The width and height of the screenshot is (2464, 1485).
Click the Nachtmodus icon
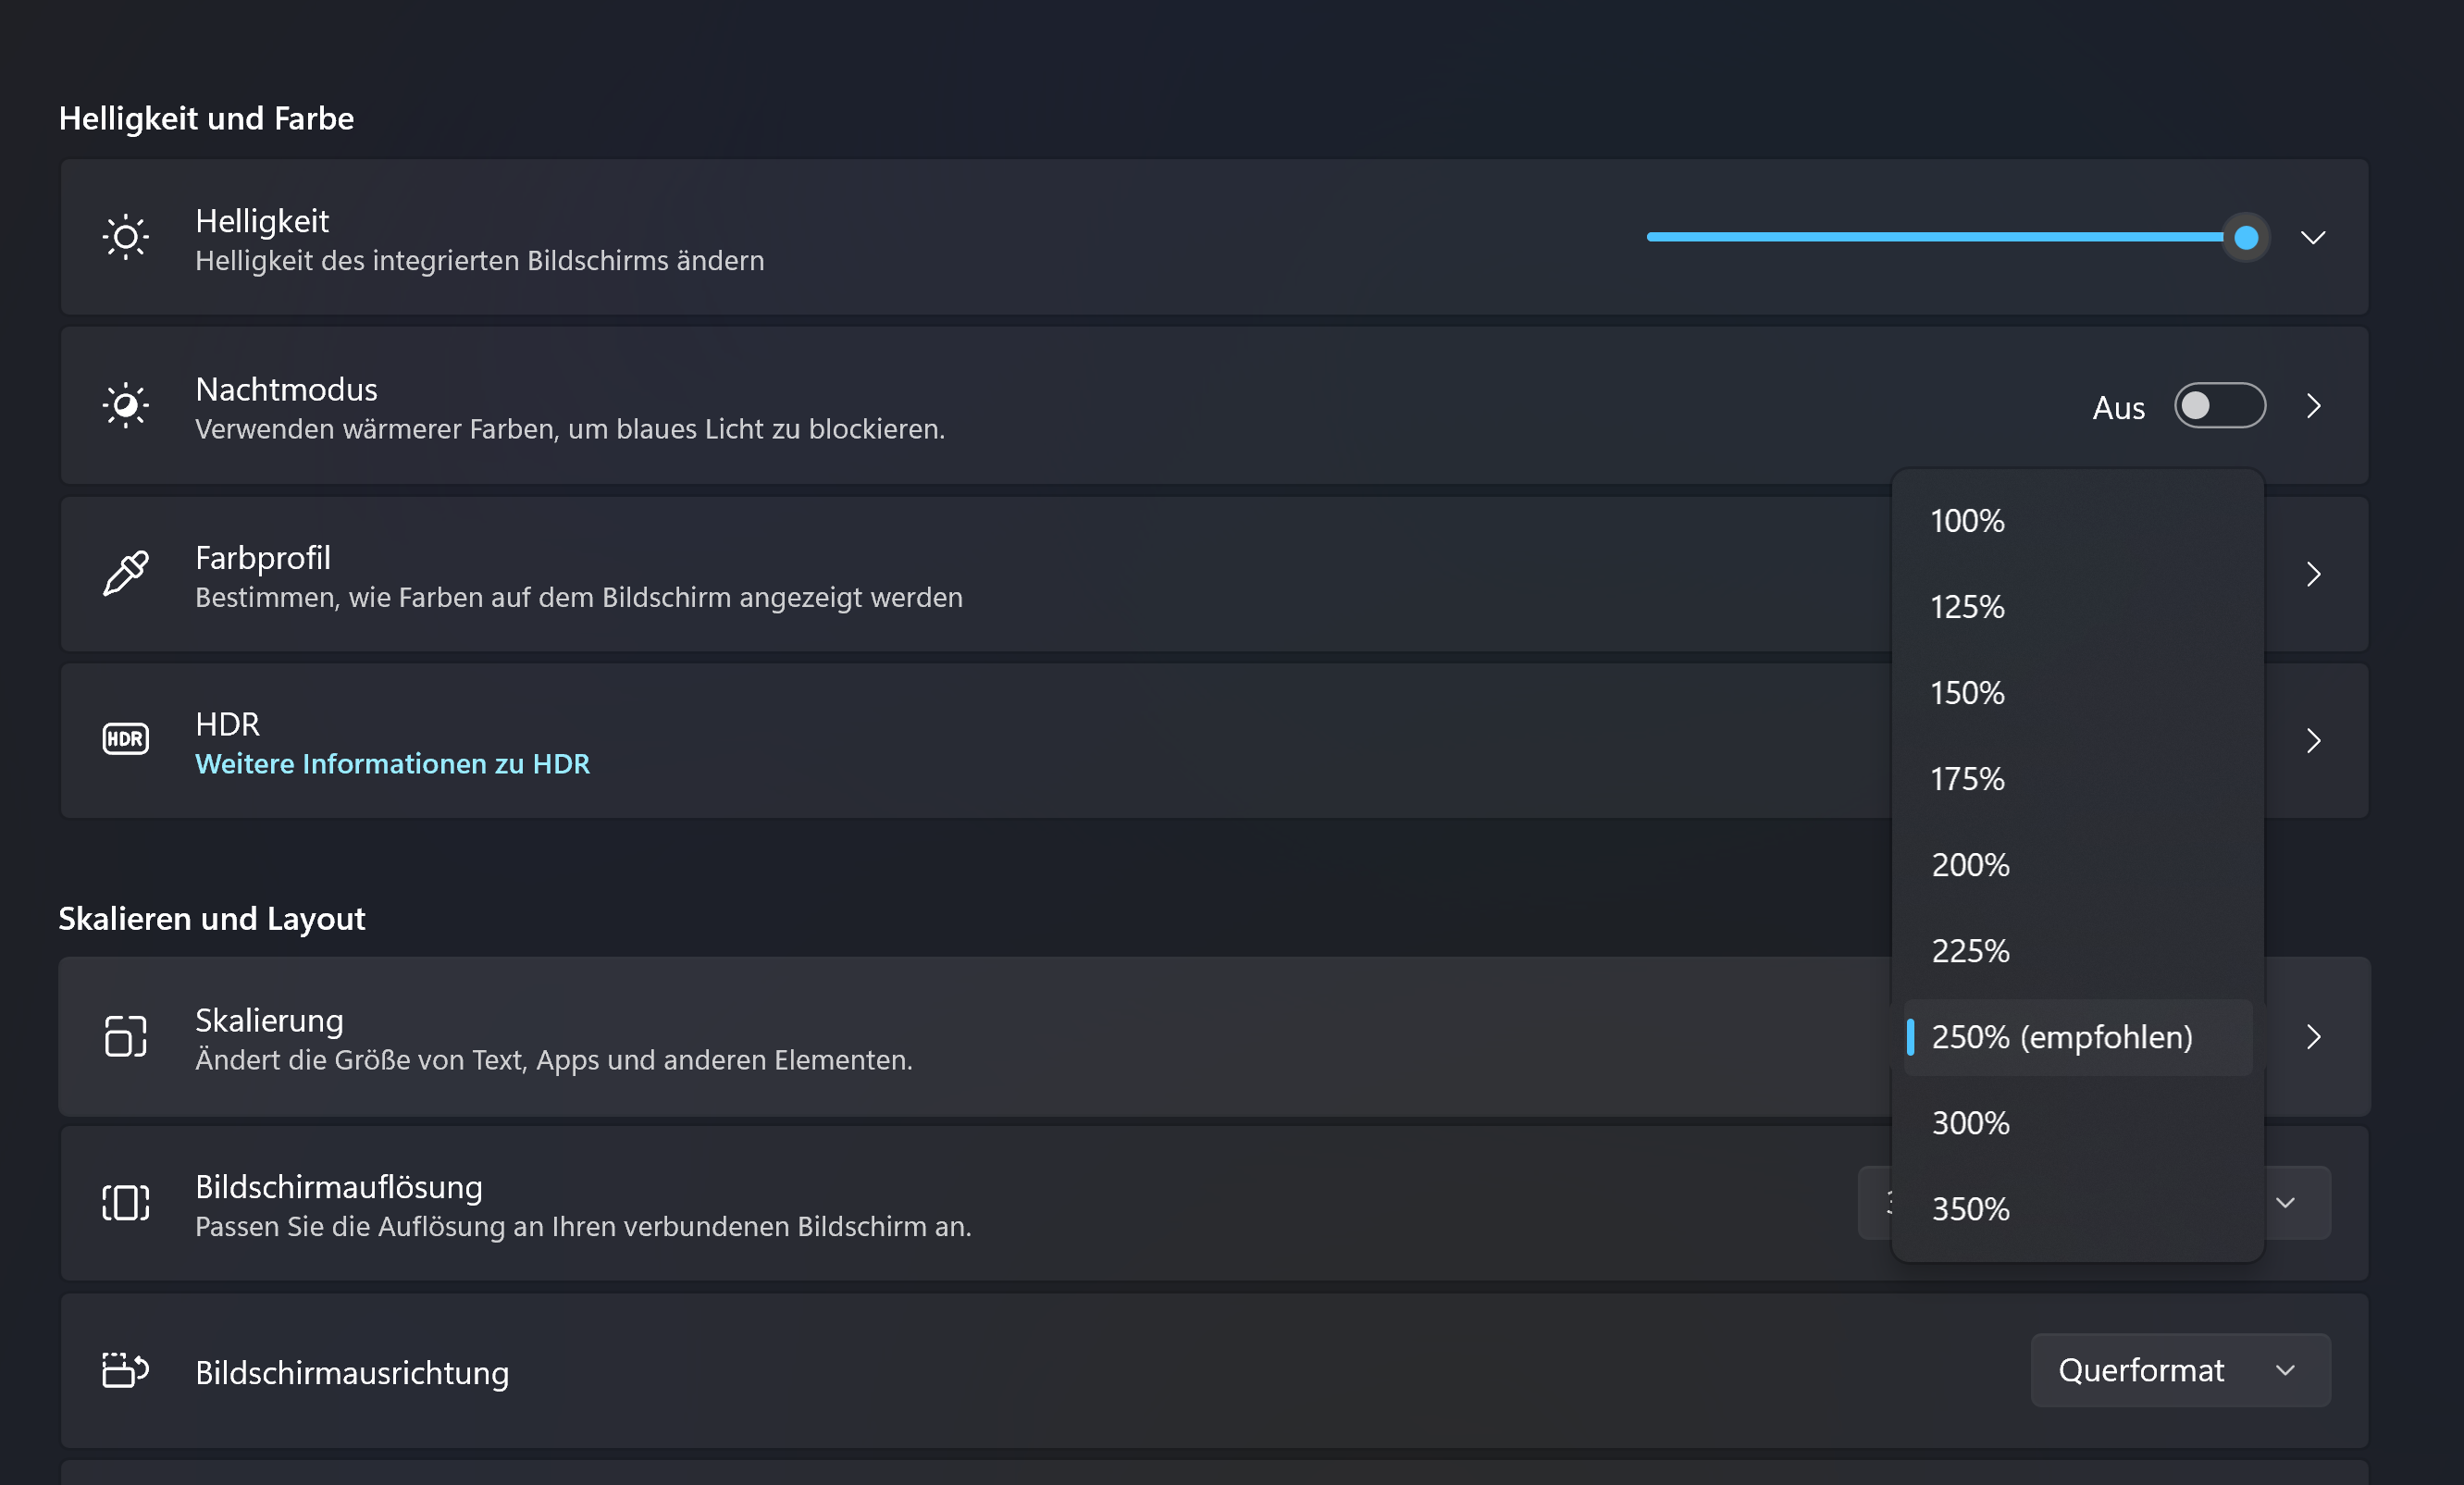click(x=125, y=406)
